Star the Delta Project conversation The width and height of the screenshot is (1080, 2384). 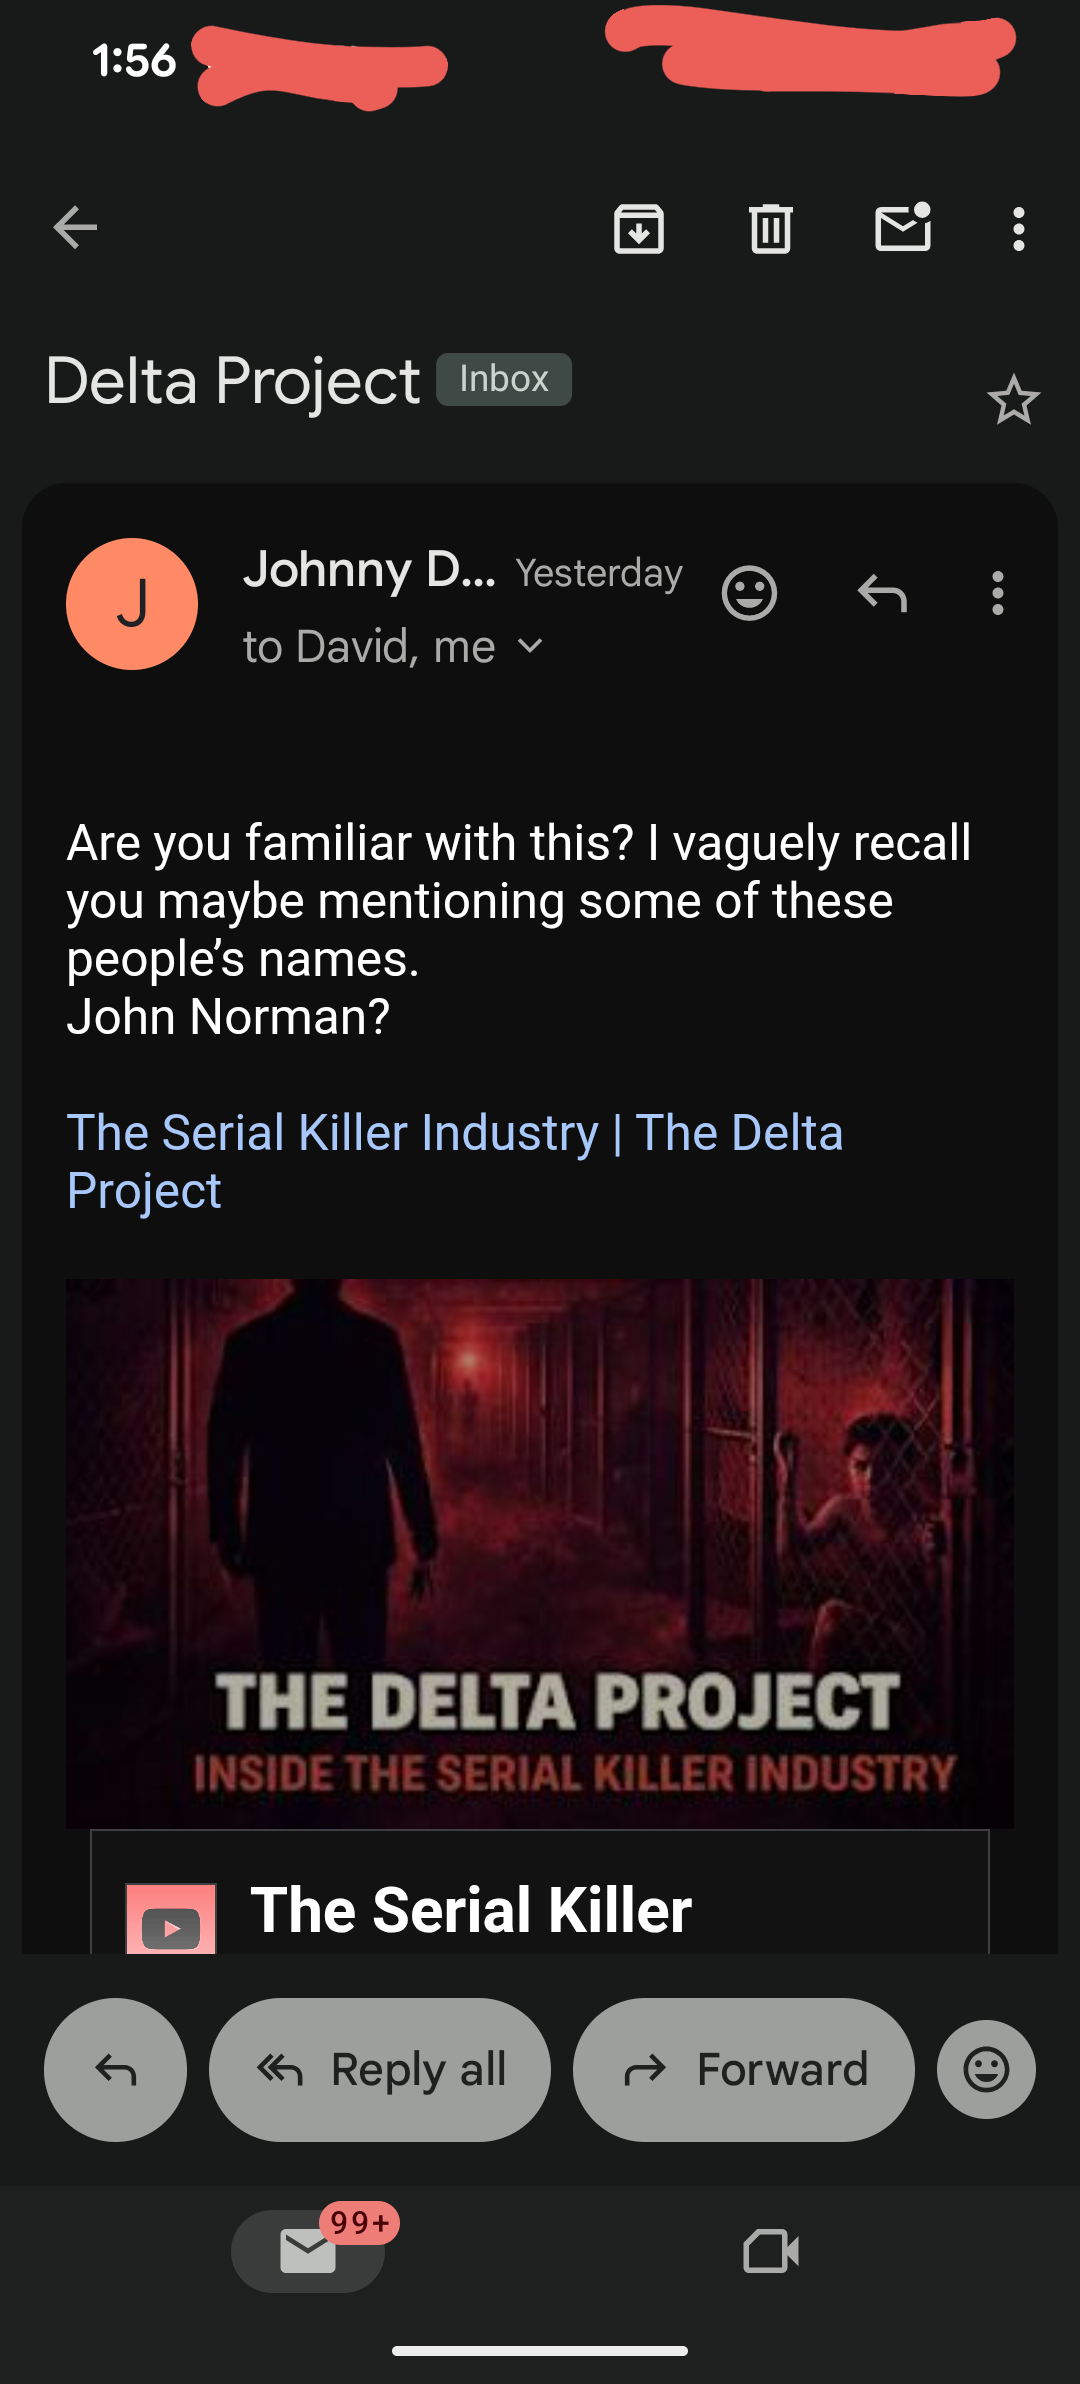point(1013,401)
